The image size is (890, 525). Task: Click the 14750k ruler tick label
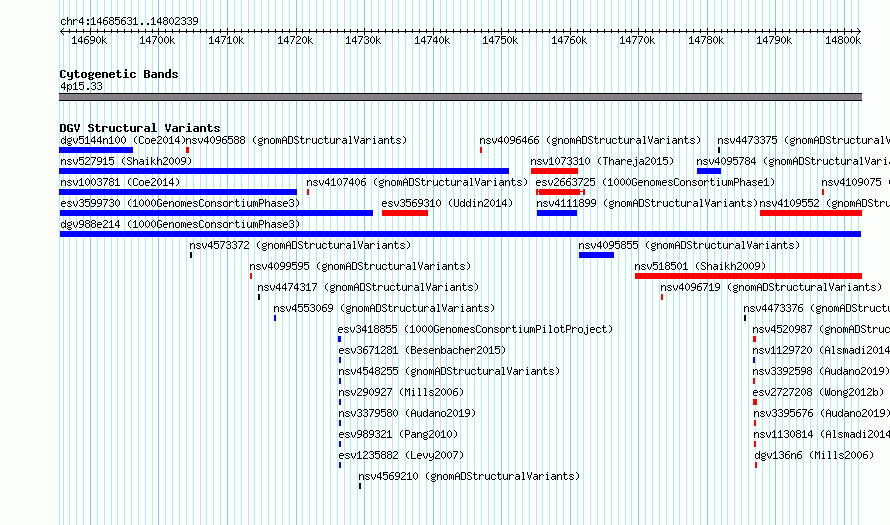click(x=500, y=41)
